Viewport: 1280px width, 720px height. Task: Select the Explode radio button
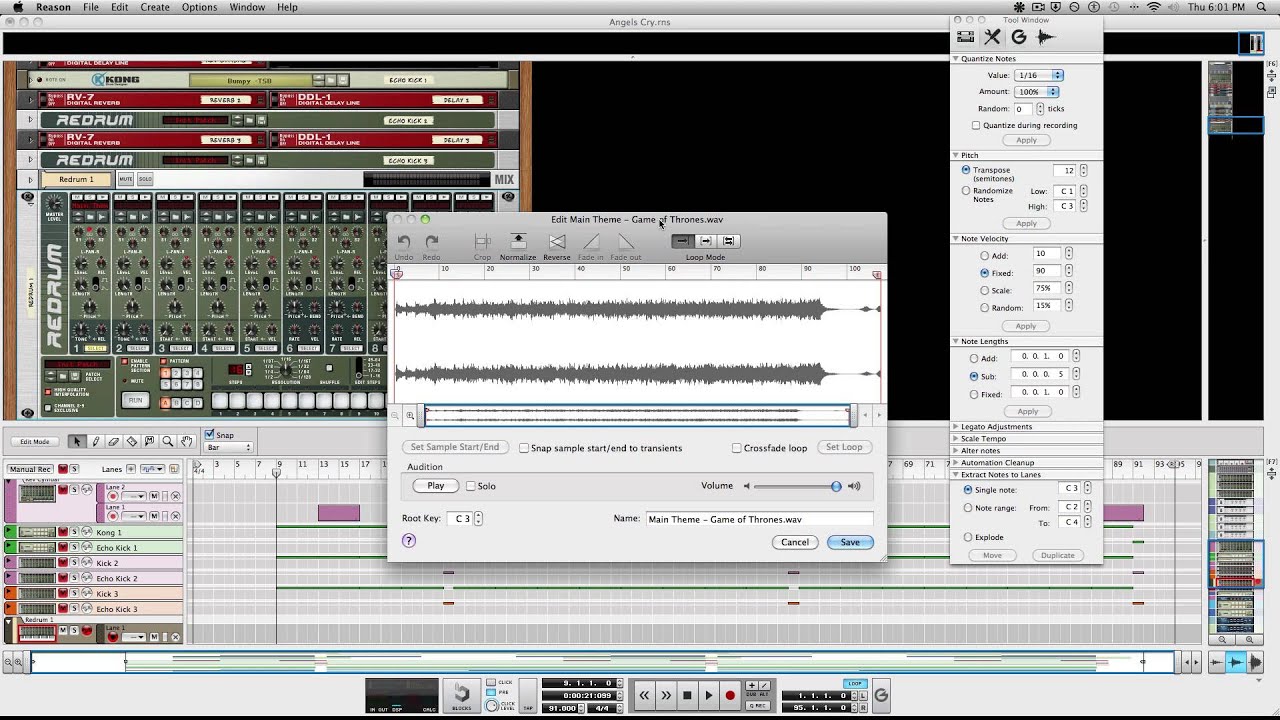[x=967, y=537]
